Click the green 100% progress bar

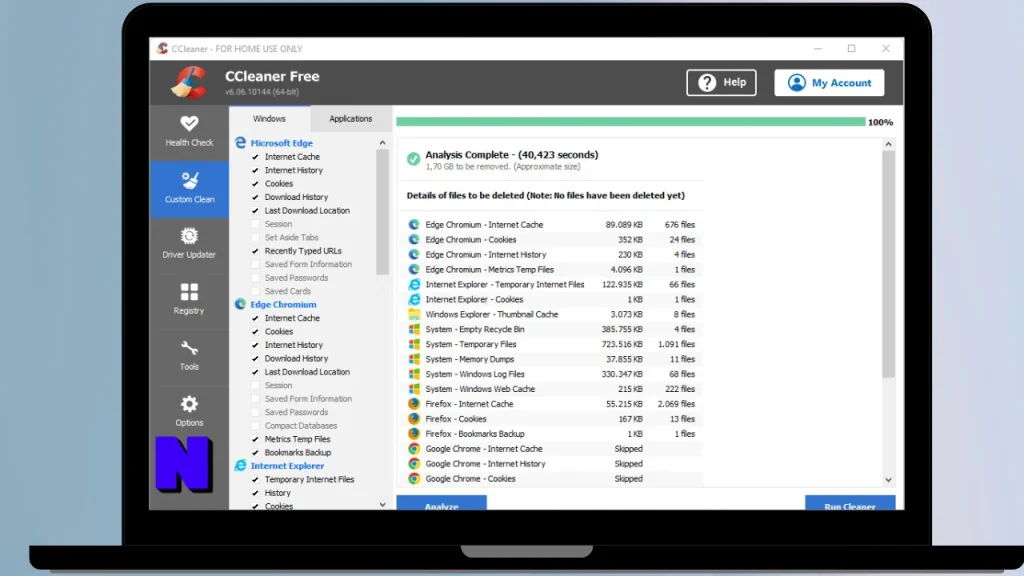coord(631,121)
